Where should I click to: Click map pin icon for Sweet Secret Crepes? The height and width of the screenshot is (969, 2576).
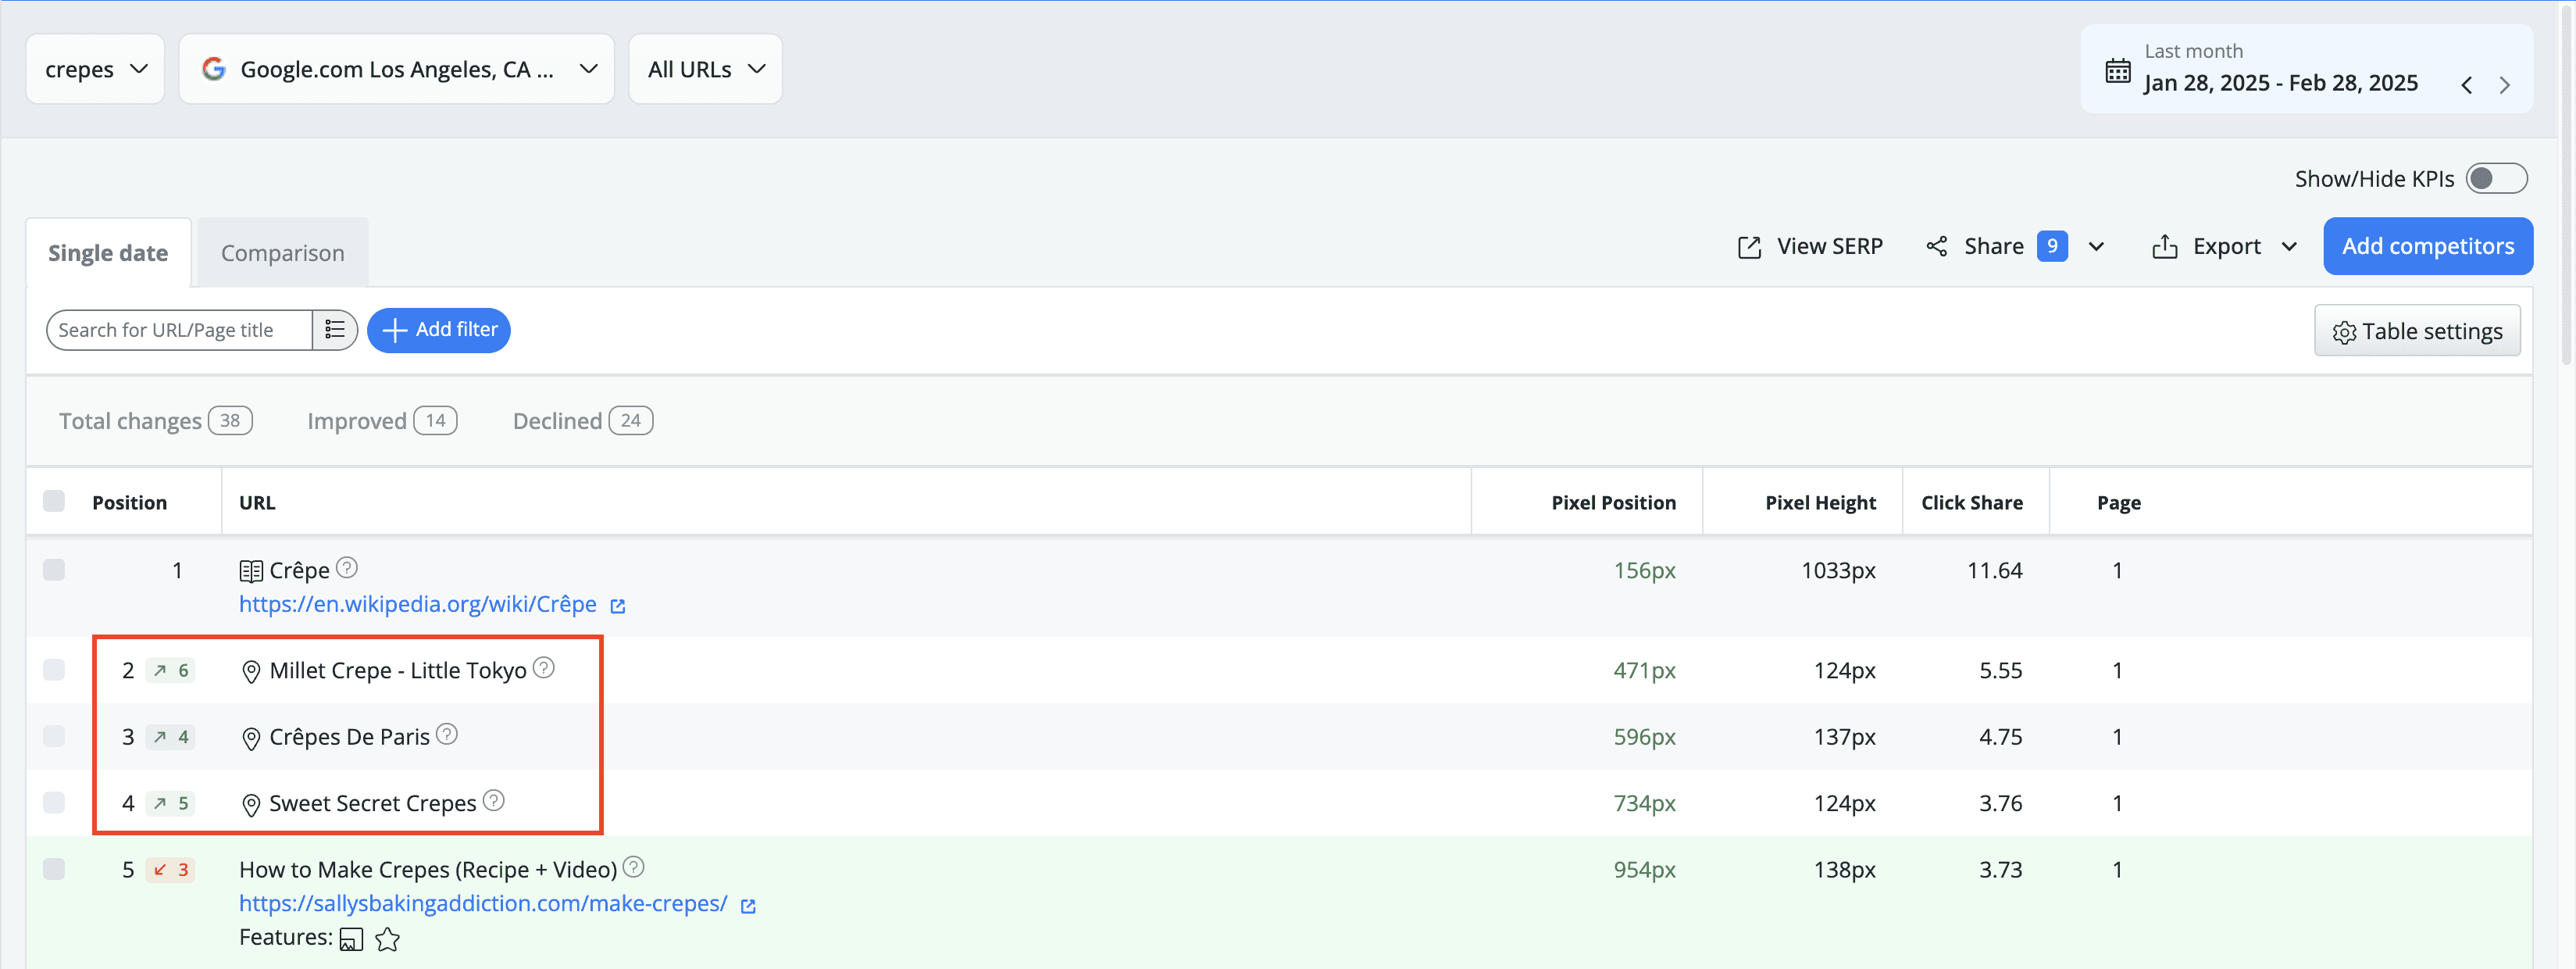251,804
